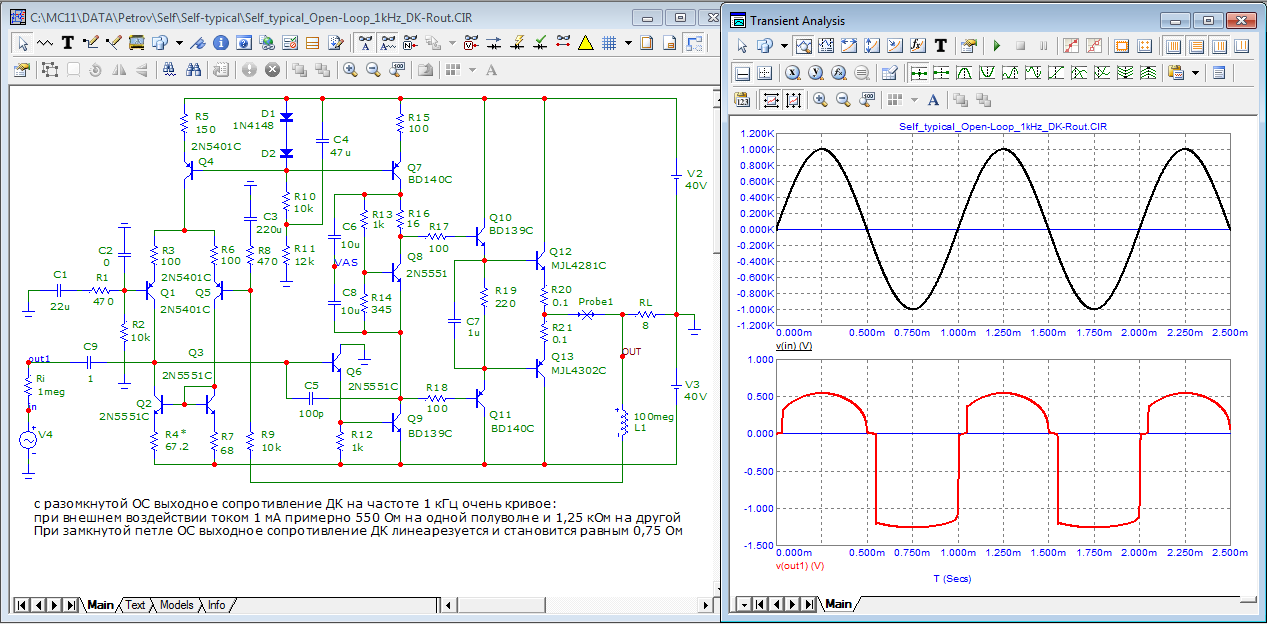Click the Wire drawing tool in schematic toolbar

[91, 43]
